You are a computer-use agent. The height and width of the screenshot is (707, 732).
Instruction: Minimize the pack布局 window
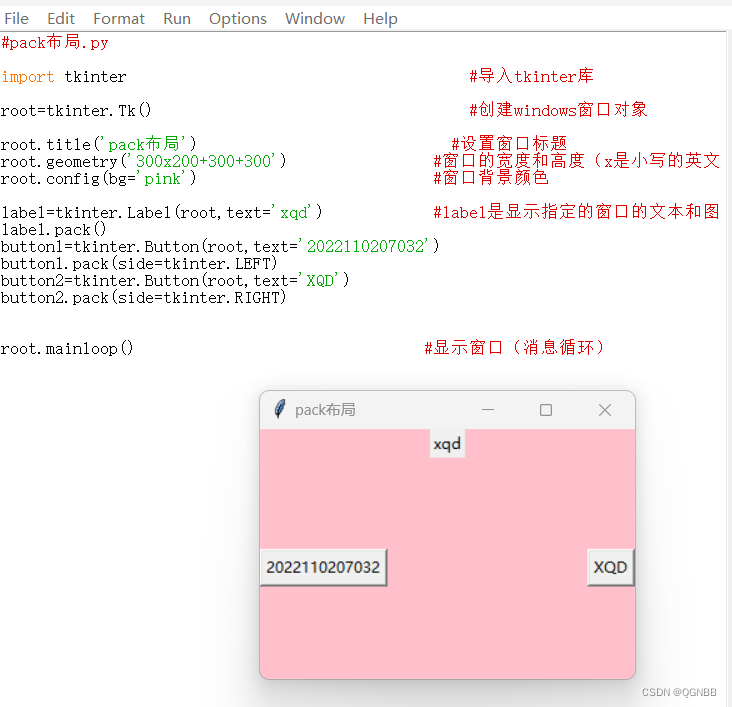488,410
